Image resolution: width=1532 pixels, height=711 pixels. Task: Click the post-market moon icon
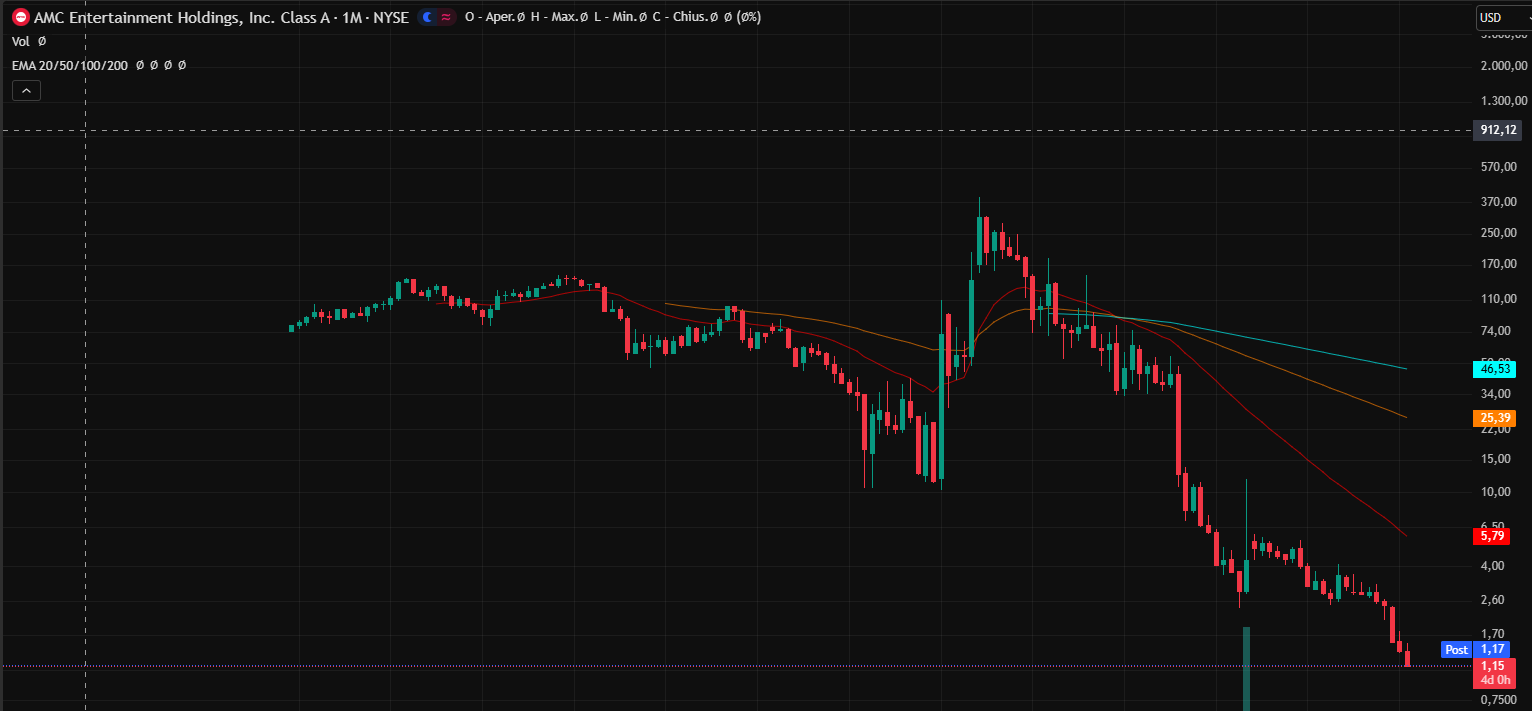(428, 17)
